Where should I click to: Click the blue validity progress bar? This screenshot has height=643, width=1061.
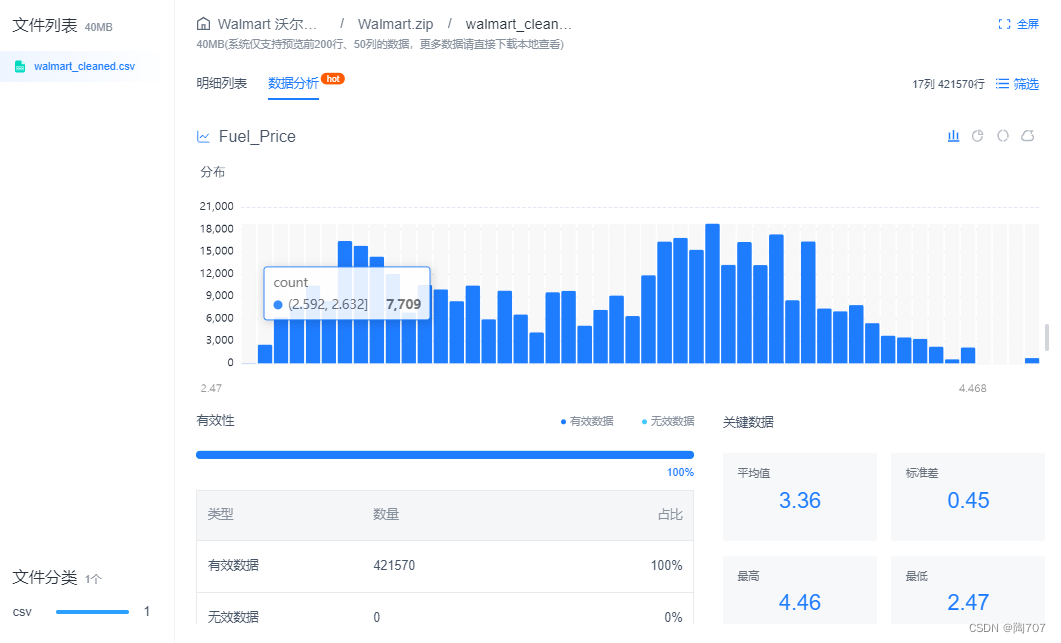pyautogui.click(x=445, y=455)
